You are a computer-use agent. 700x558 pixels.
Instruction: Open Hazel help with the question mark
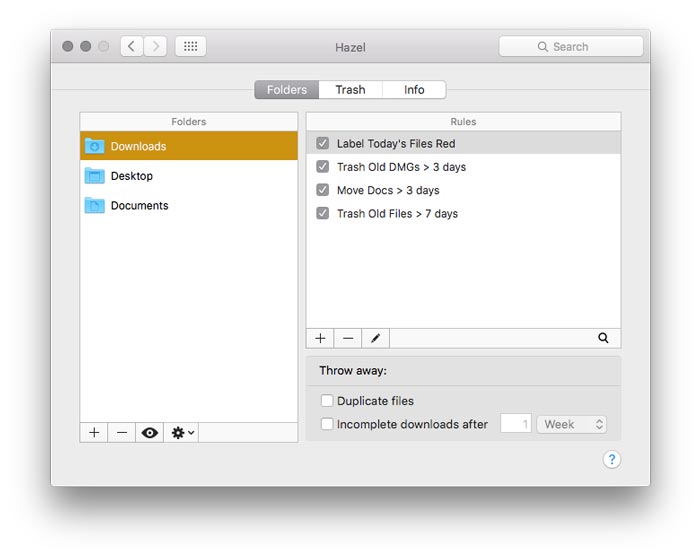point(612,459)
